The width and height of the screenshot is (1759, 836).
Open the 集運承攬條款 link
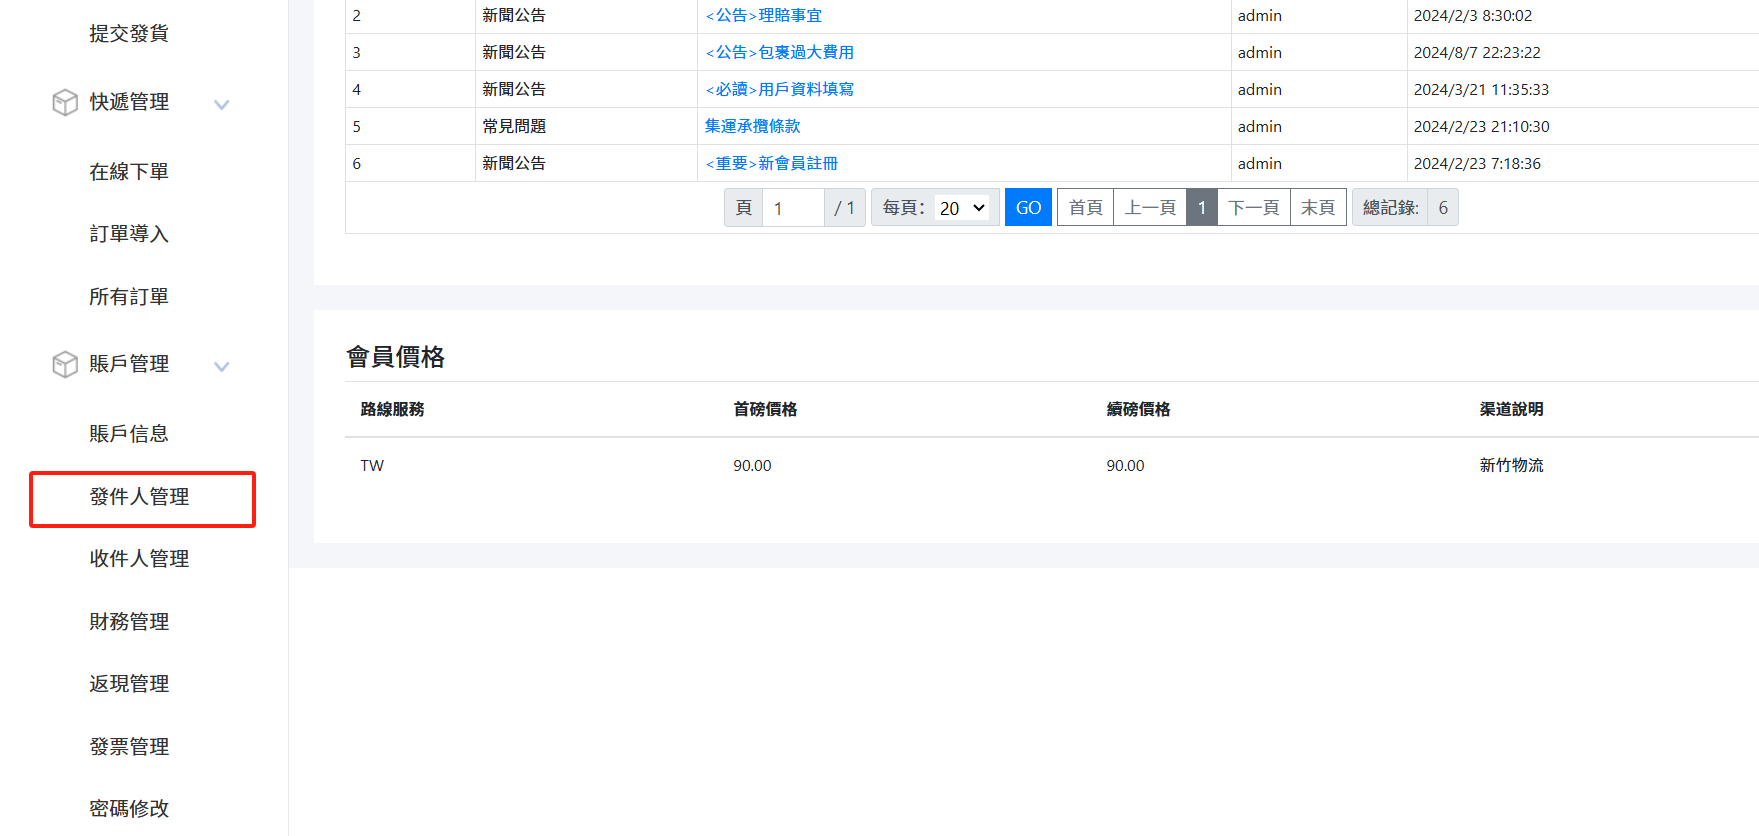pyautogui.click(x=752, y=126)
